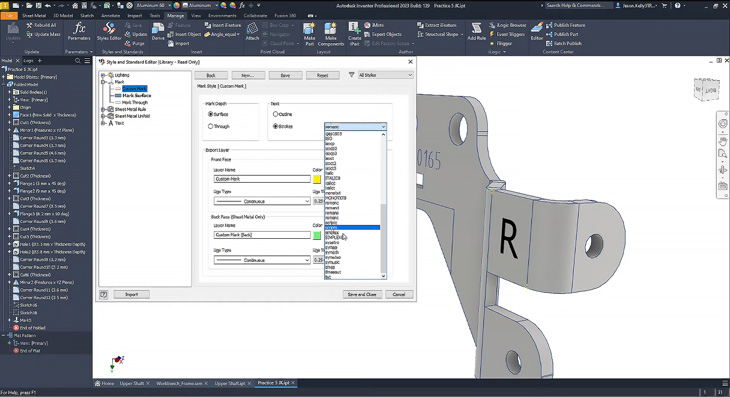Click Publish Part tool
The width and height of the screenshot is (730, 397).
pos(562,34)
